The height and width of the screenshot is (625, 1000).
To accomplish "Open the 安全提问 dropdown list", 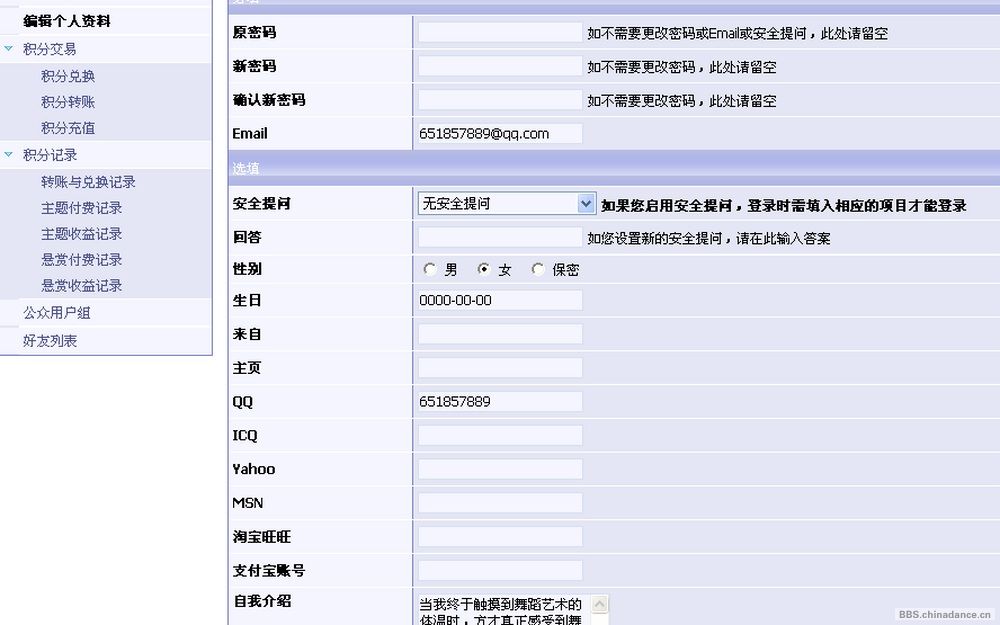I will pos(586,203).
